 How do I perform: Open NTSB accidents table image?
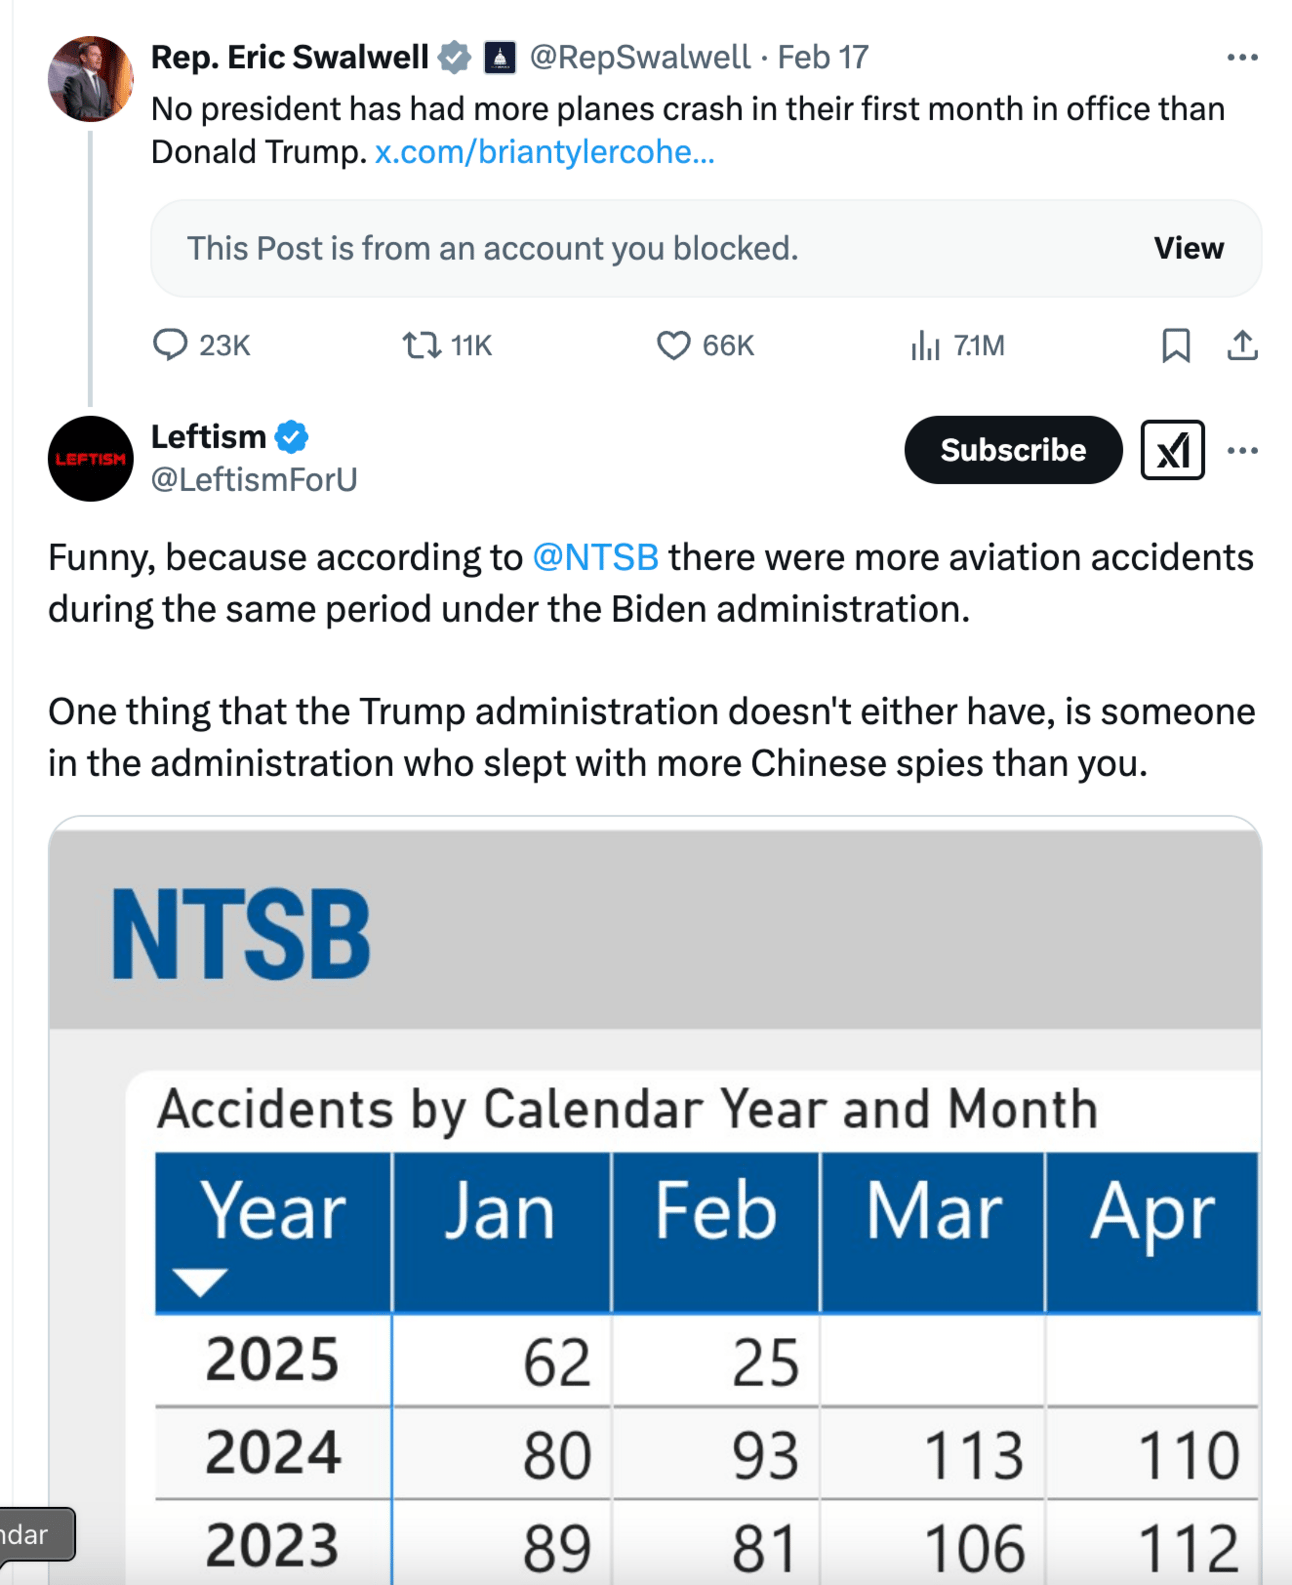[x=655, y=1200]
